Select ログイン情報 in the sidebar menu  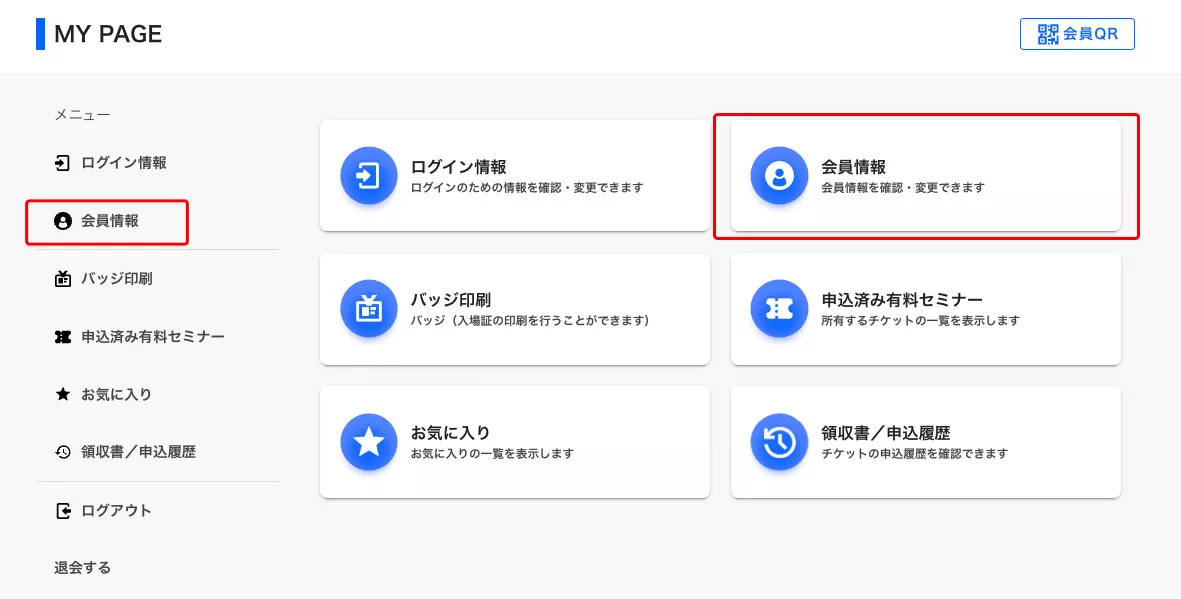tap(124, 163)
